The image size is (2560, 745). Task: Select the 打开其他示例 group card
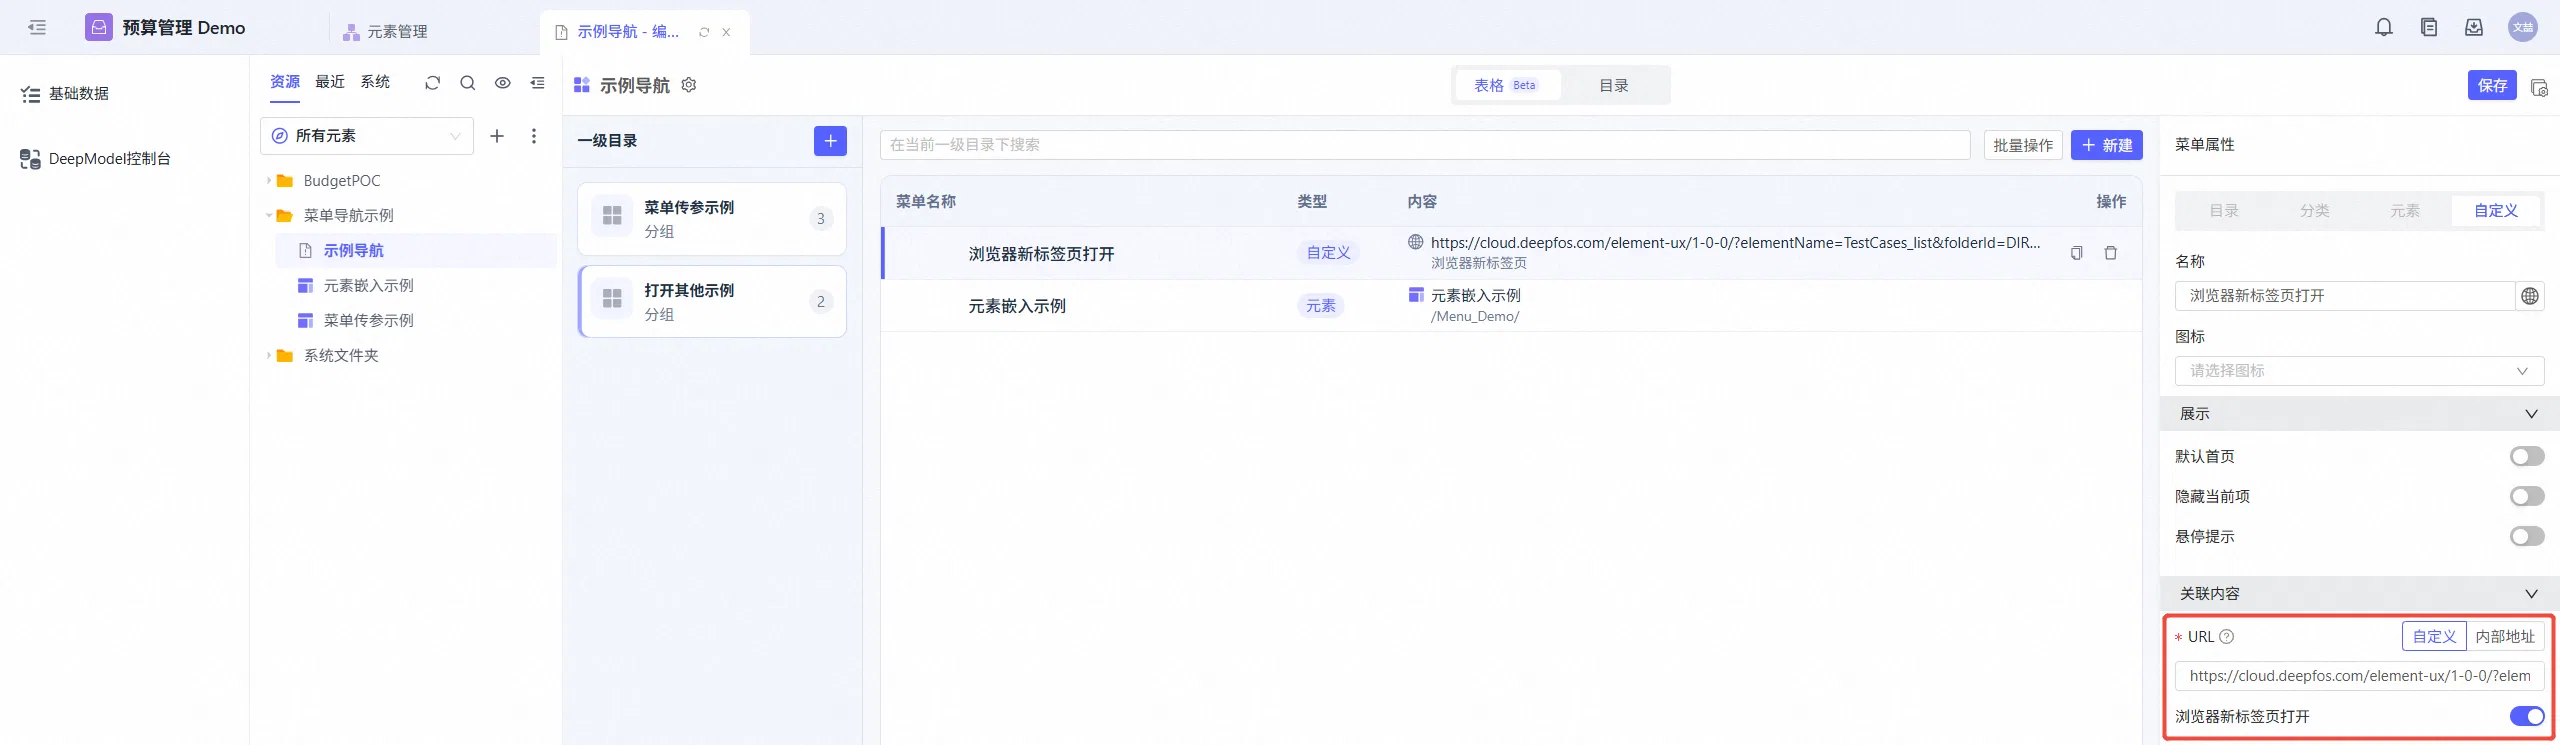point(712,302)
